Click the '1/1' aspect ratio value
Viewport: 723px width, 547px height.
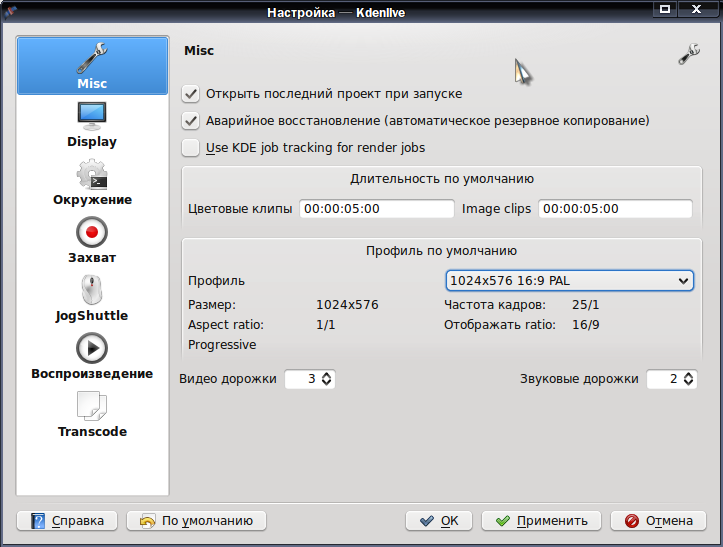point(326,325)
